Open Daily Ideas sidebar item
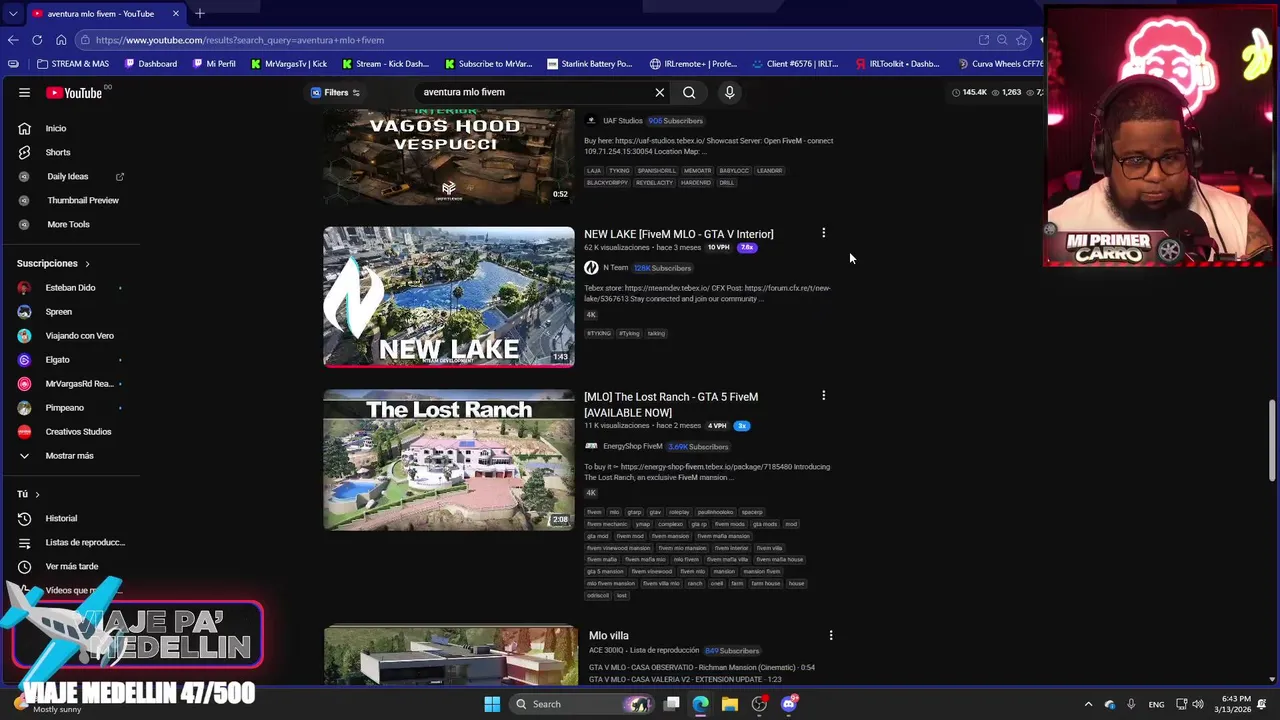The image size is (1280, 720). click(68, 176)
